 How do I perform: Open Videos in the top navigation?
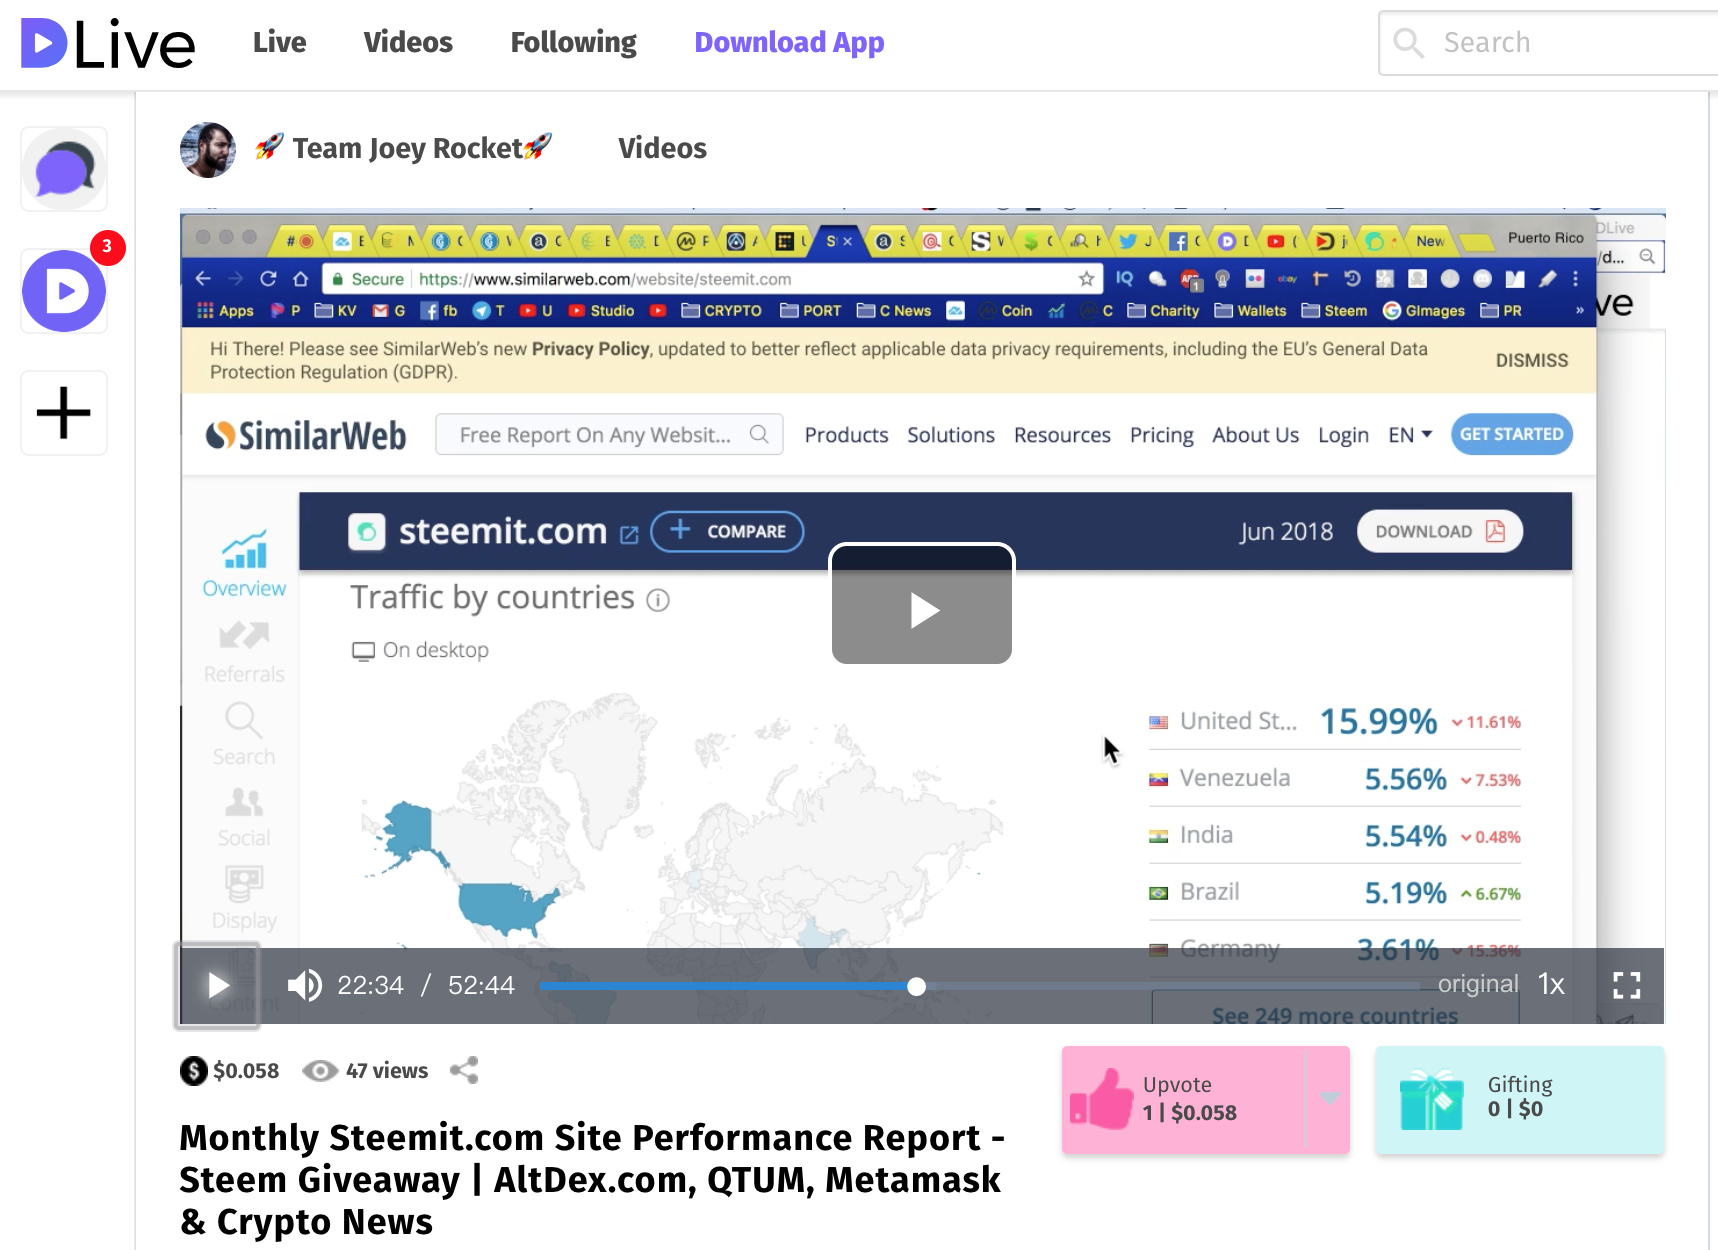point(408,42)
